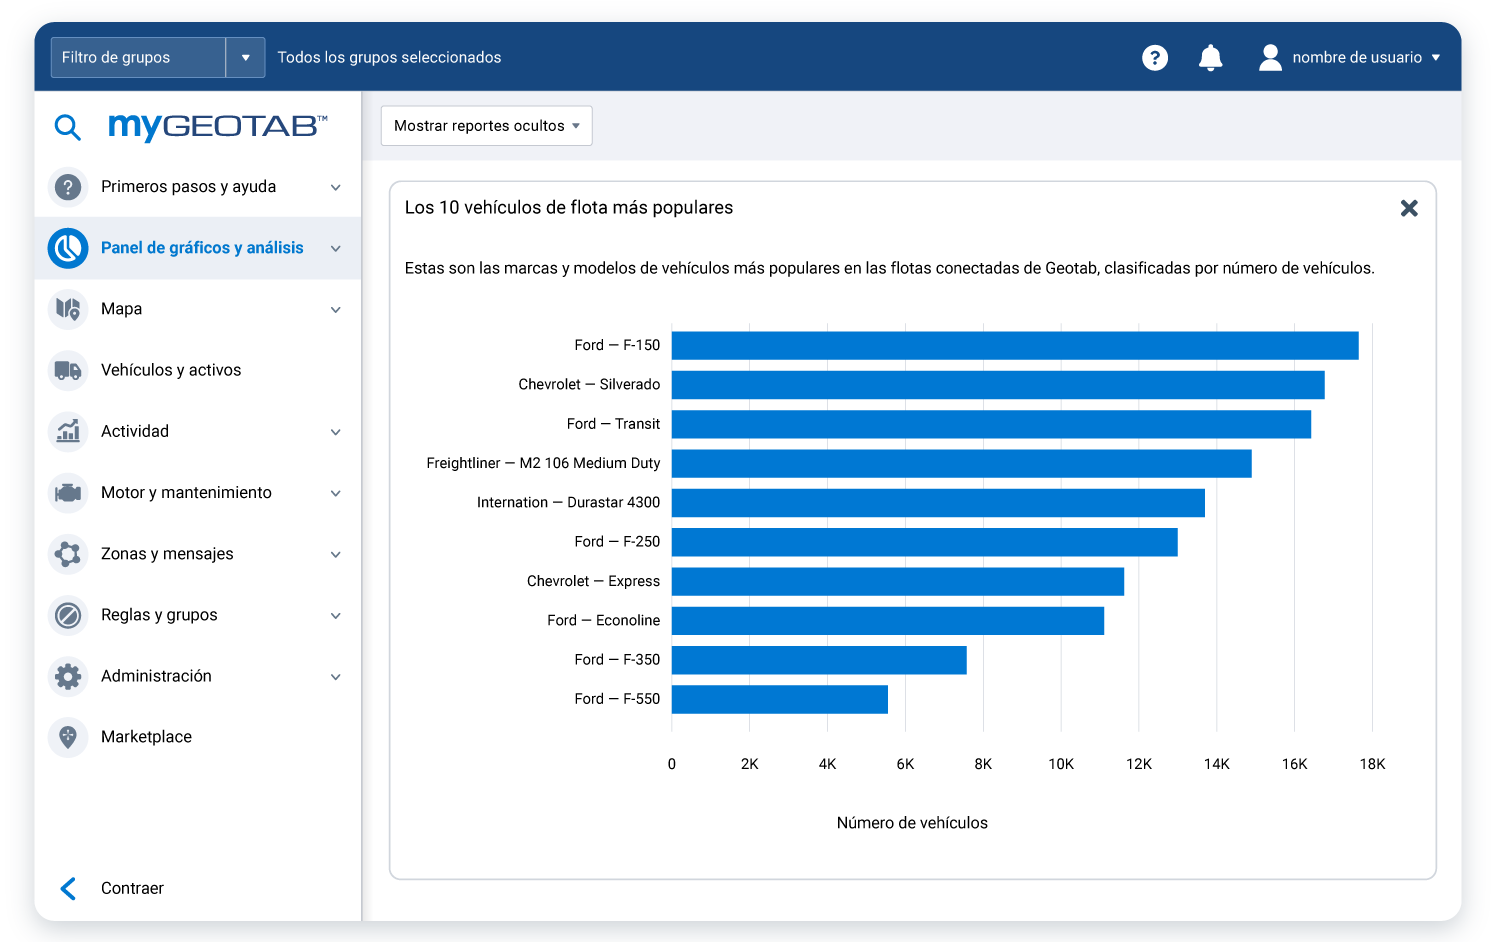The image size is (1496, 942).
Task: Select Motor y mantenimiento menu label
Action: pyautogui.click(x=186, y=493)
